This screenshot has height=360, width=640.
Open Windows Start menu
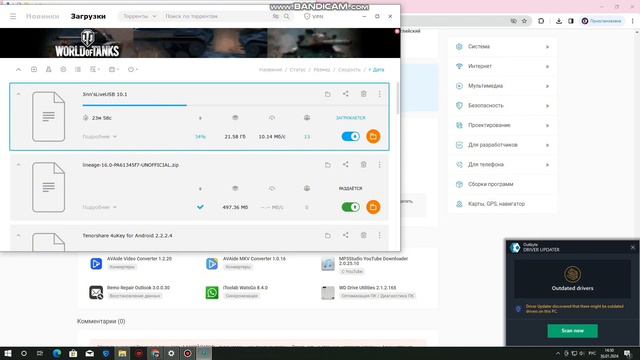[x=8, y=353]
